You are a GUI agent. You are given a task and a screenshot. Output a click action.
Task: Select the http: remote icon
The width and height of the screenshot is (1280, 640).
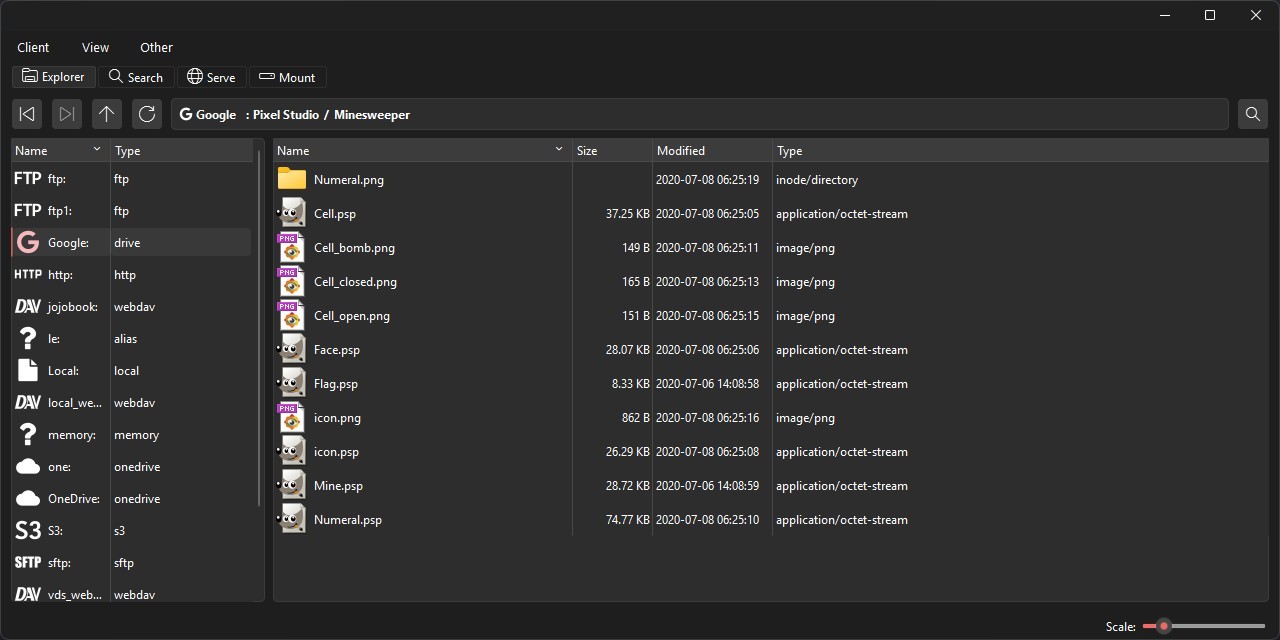tap(28, 275)
